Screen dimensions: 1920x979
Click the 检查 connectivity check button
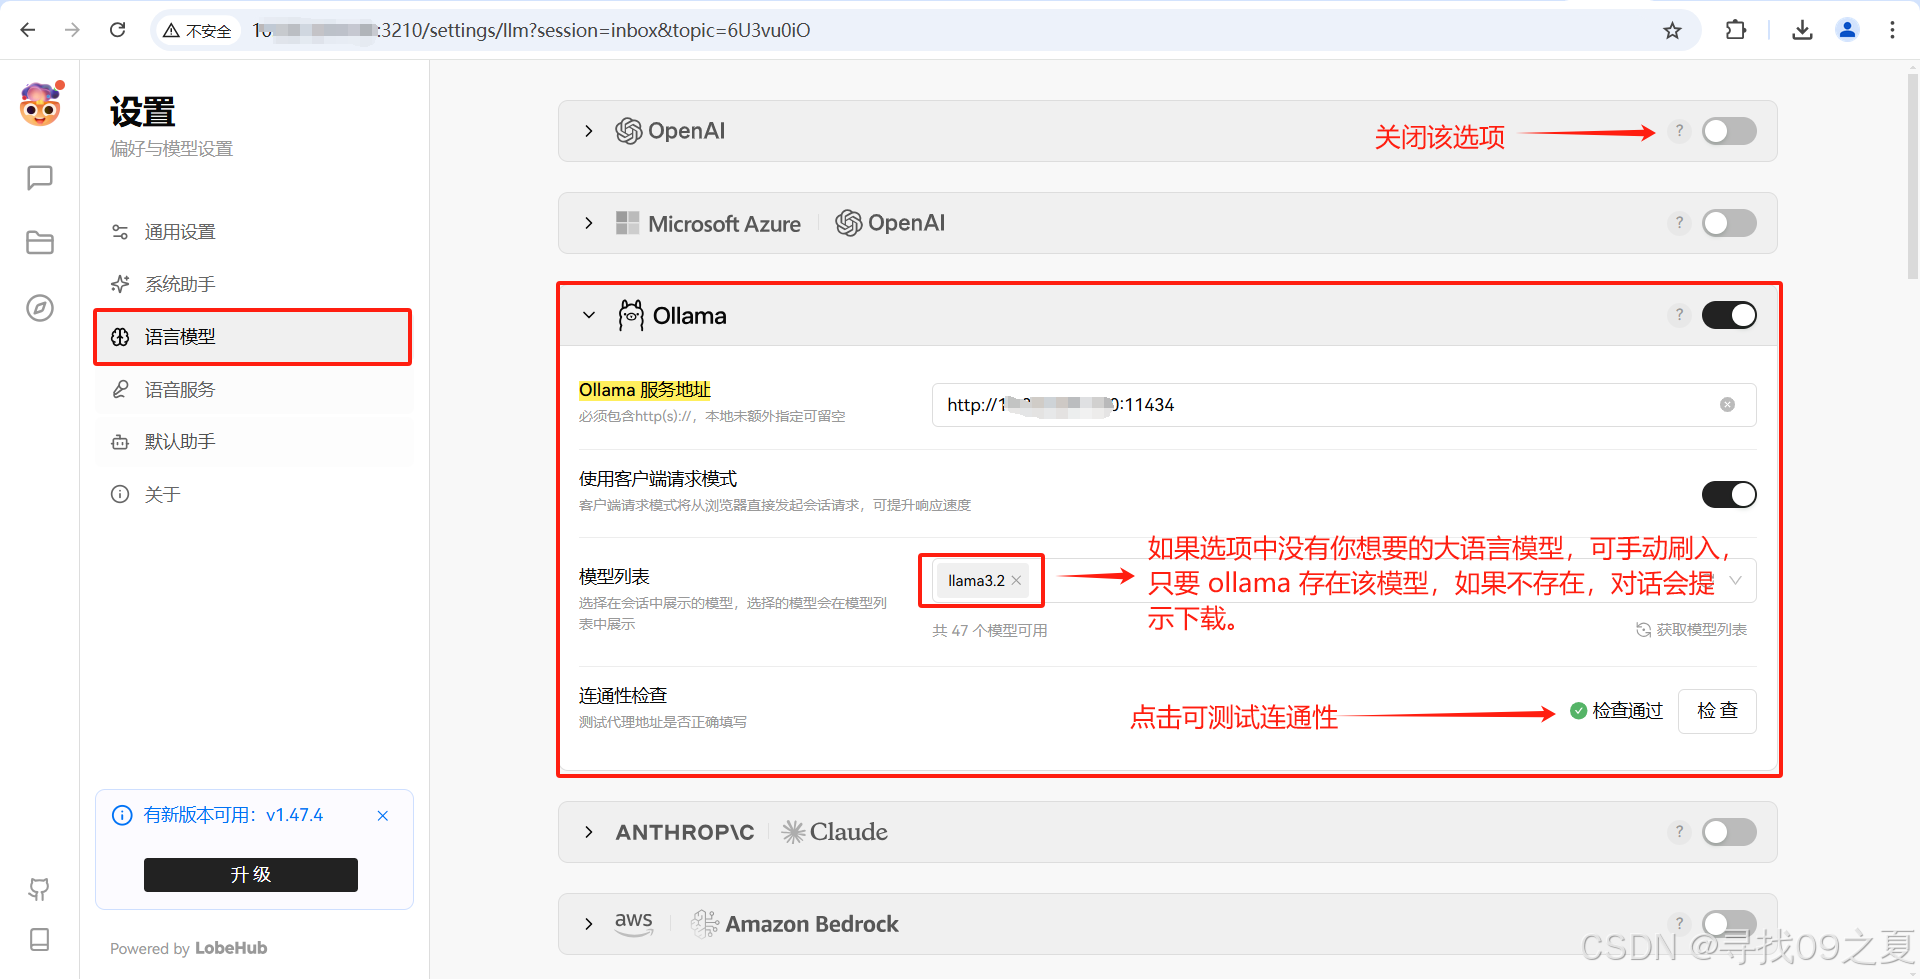(1717, 711)
